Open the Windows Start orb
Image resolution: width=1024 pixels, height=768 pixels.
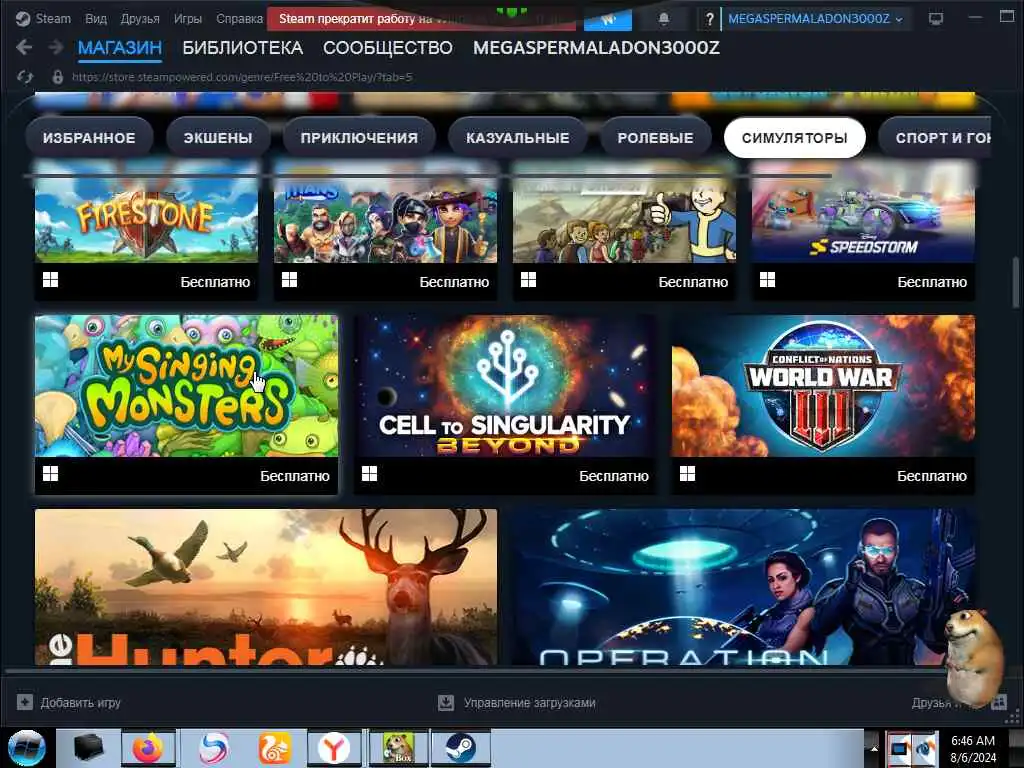[x=27, y=748]
